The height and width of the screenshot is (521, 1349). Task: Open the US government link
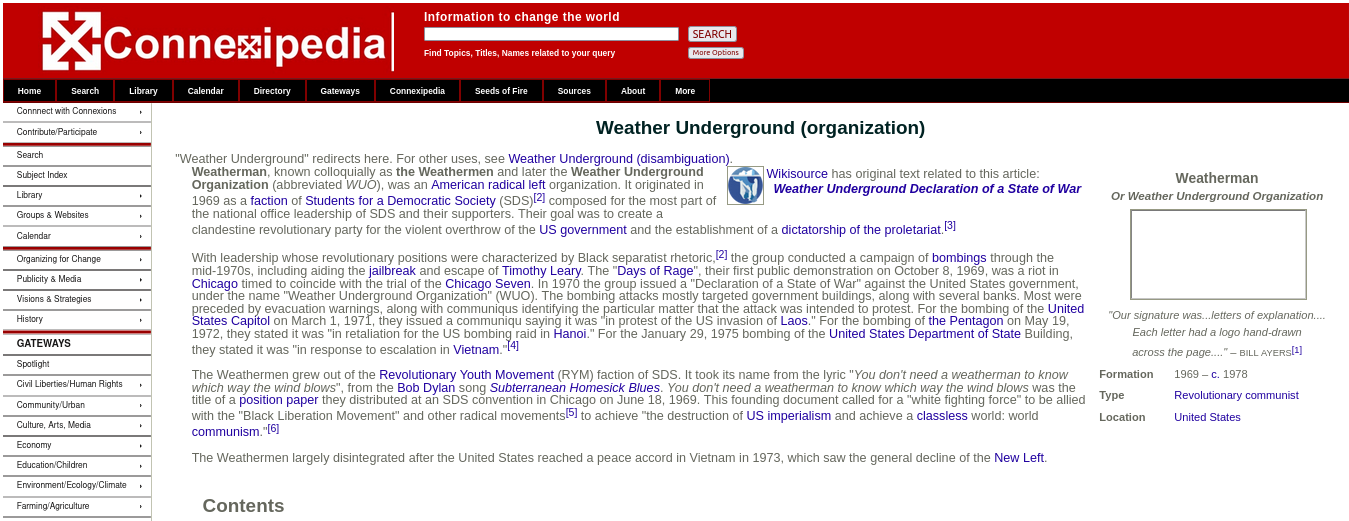(x=582, y=230)
